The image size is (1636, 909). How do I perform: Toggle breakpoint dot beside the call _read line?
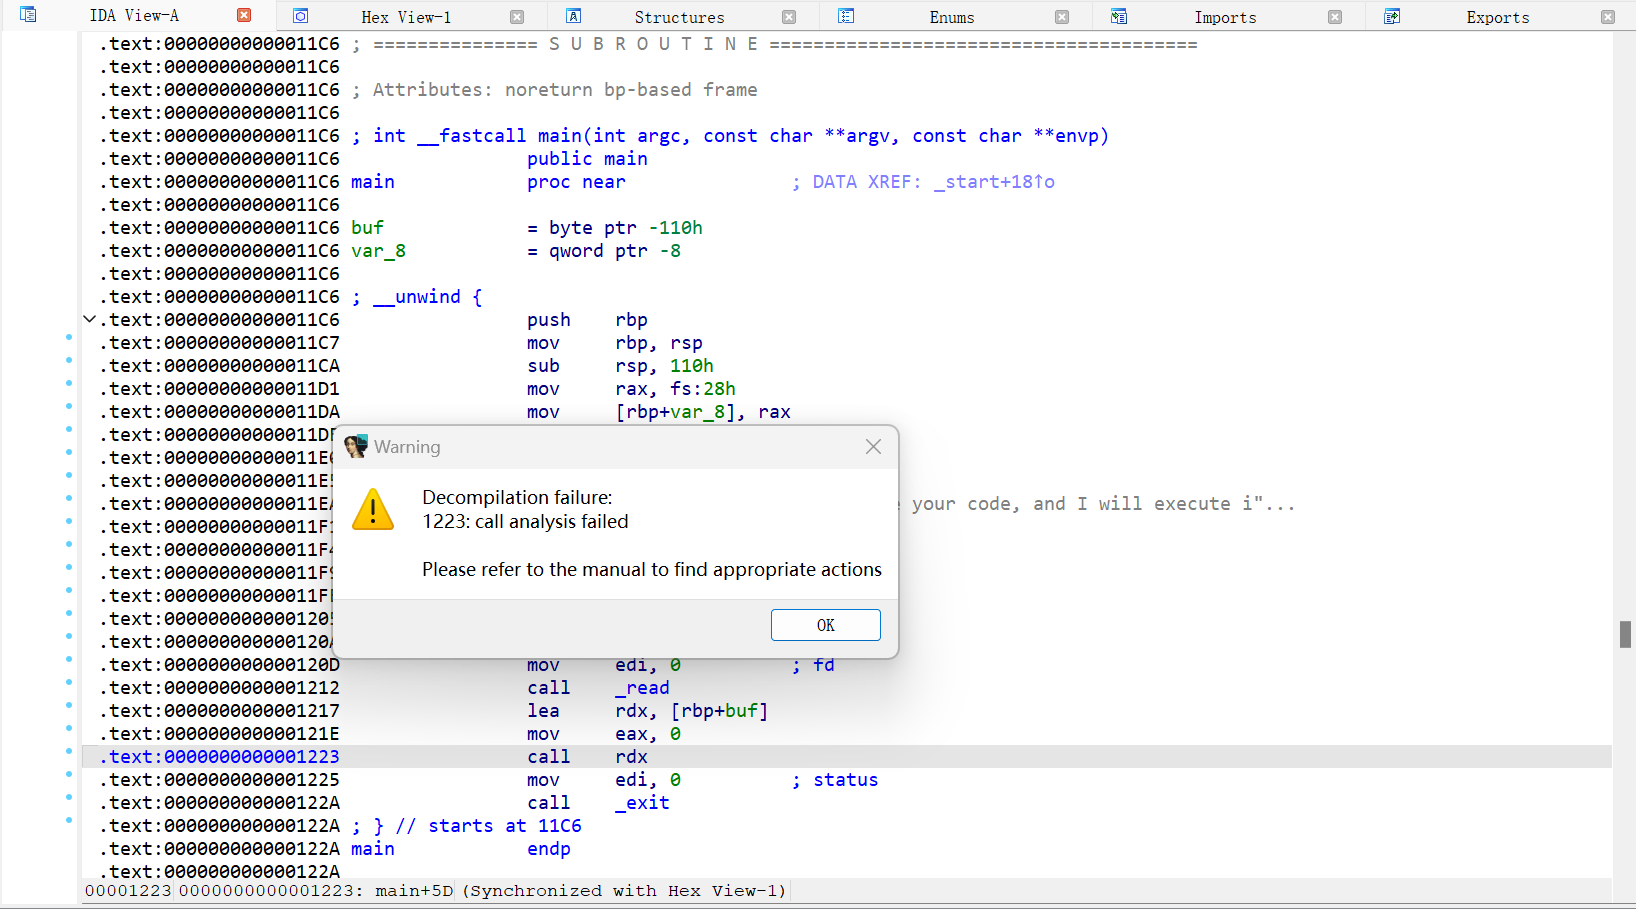click(69, 682)
